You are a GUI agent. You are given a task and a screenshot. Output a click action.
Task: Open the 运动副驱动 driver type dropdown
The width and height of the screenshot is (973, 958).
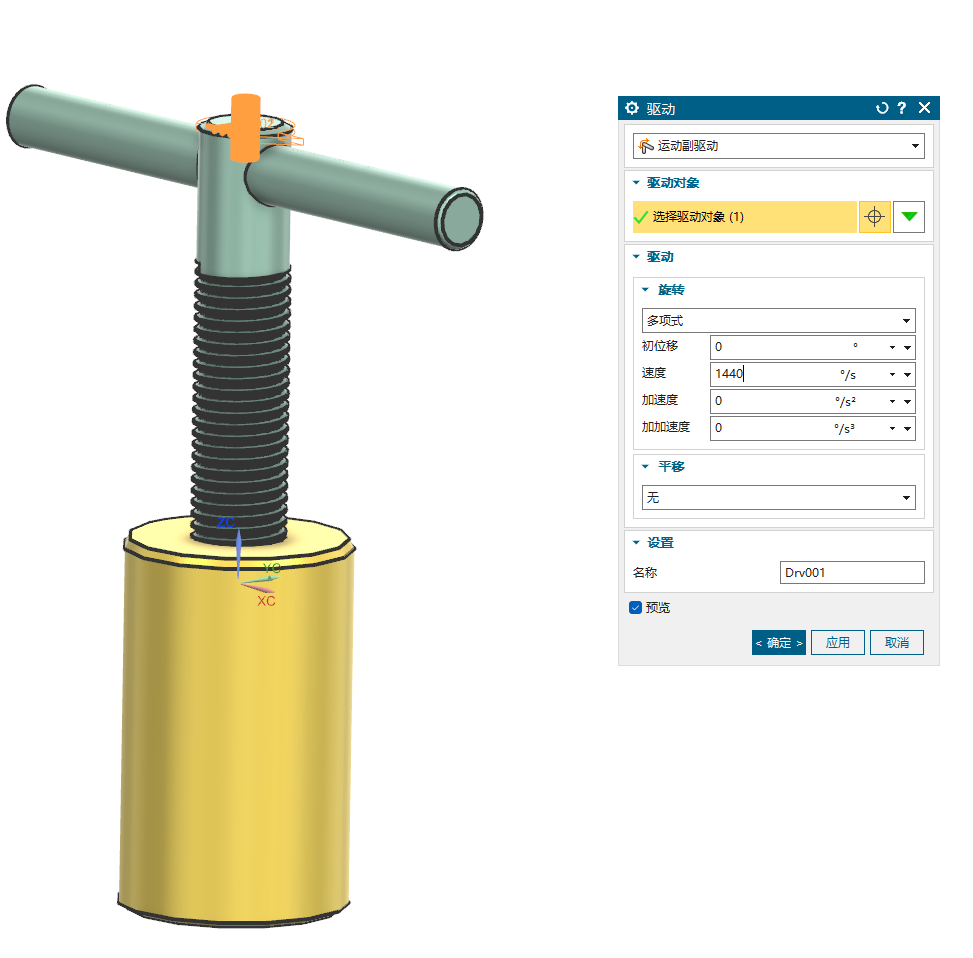point(778,146)
